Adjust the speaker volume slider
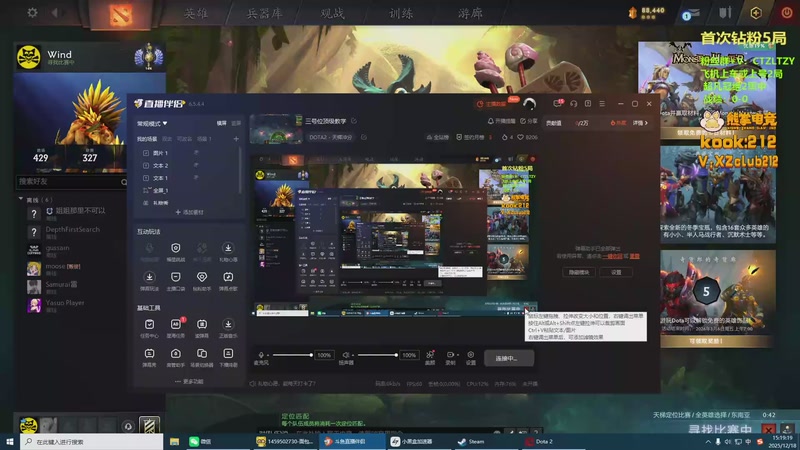Screen dimensions: 800x450 (377, 355)
